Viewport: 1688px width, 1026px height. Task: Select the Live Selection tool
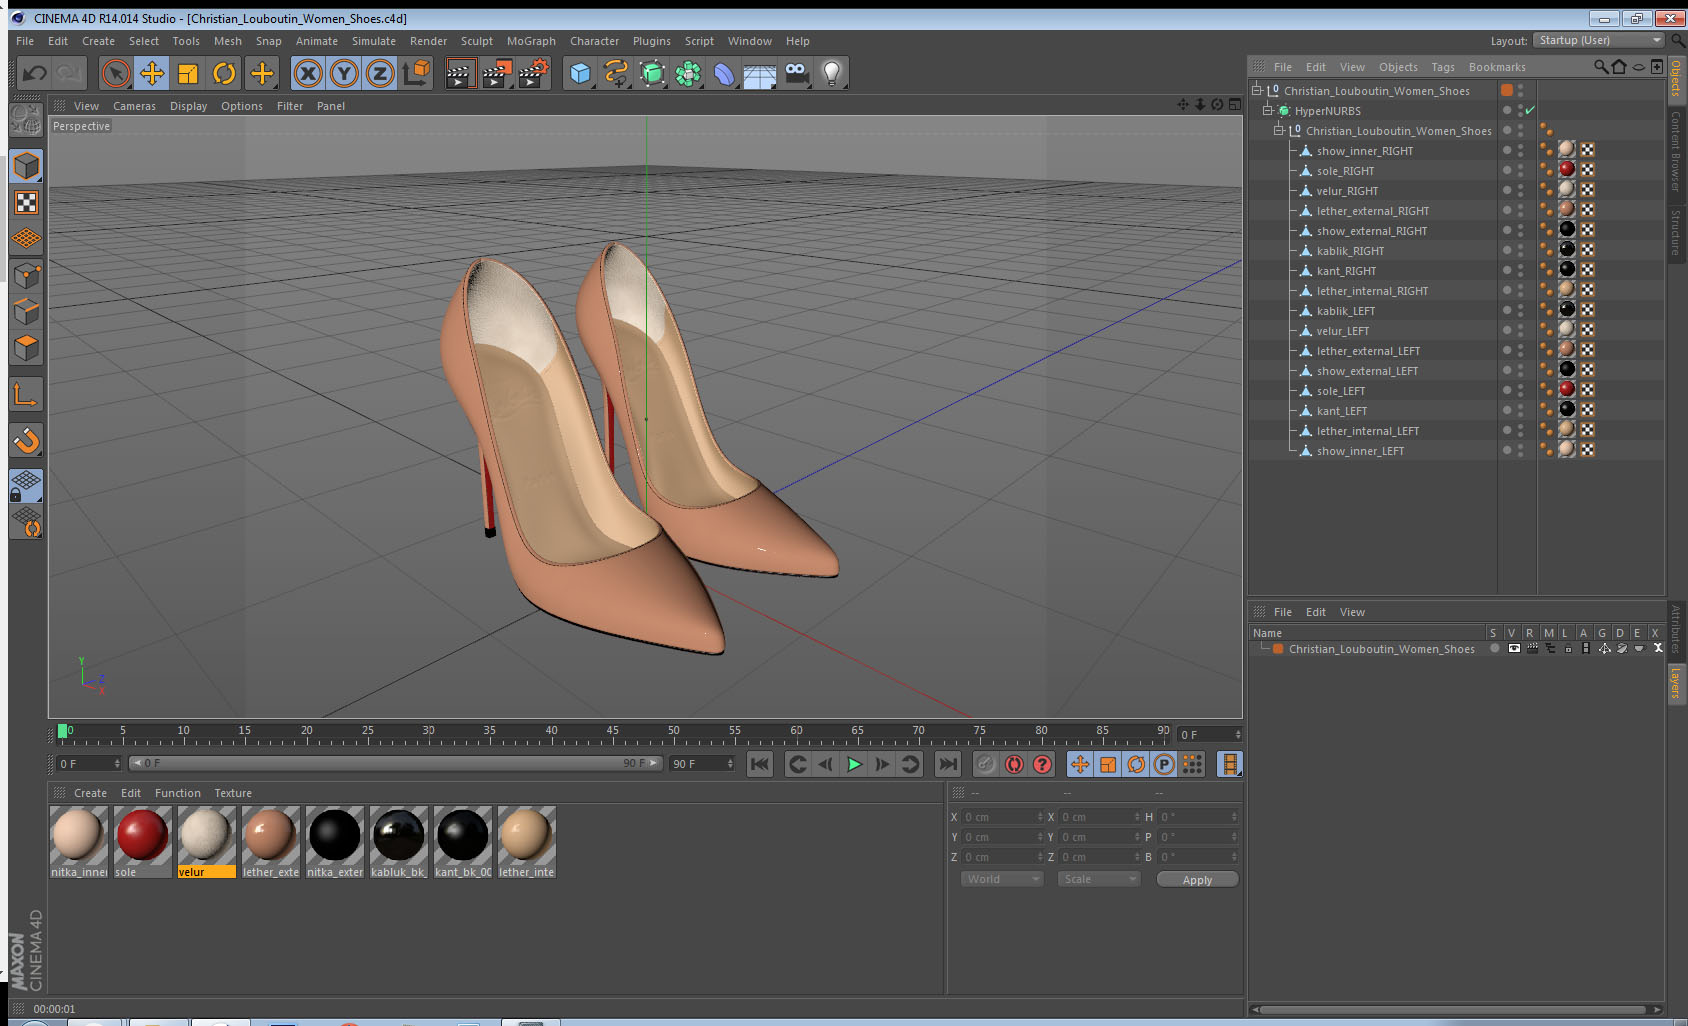point(116,73)
